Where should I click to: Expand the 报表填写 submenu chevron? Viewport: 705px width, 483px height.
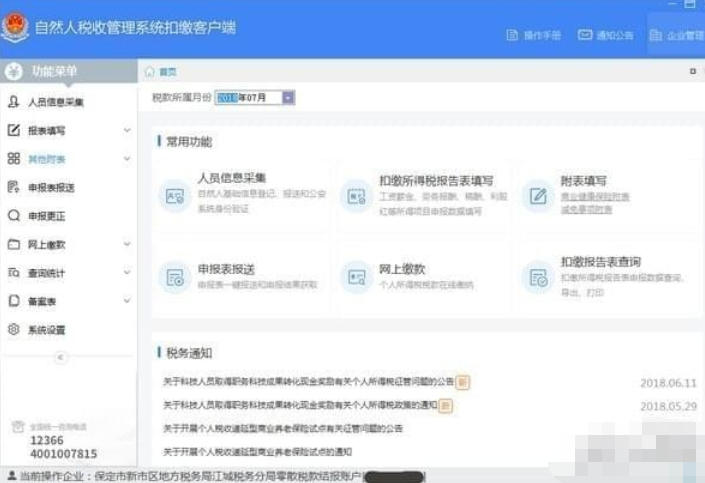coord(127,130)
